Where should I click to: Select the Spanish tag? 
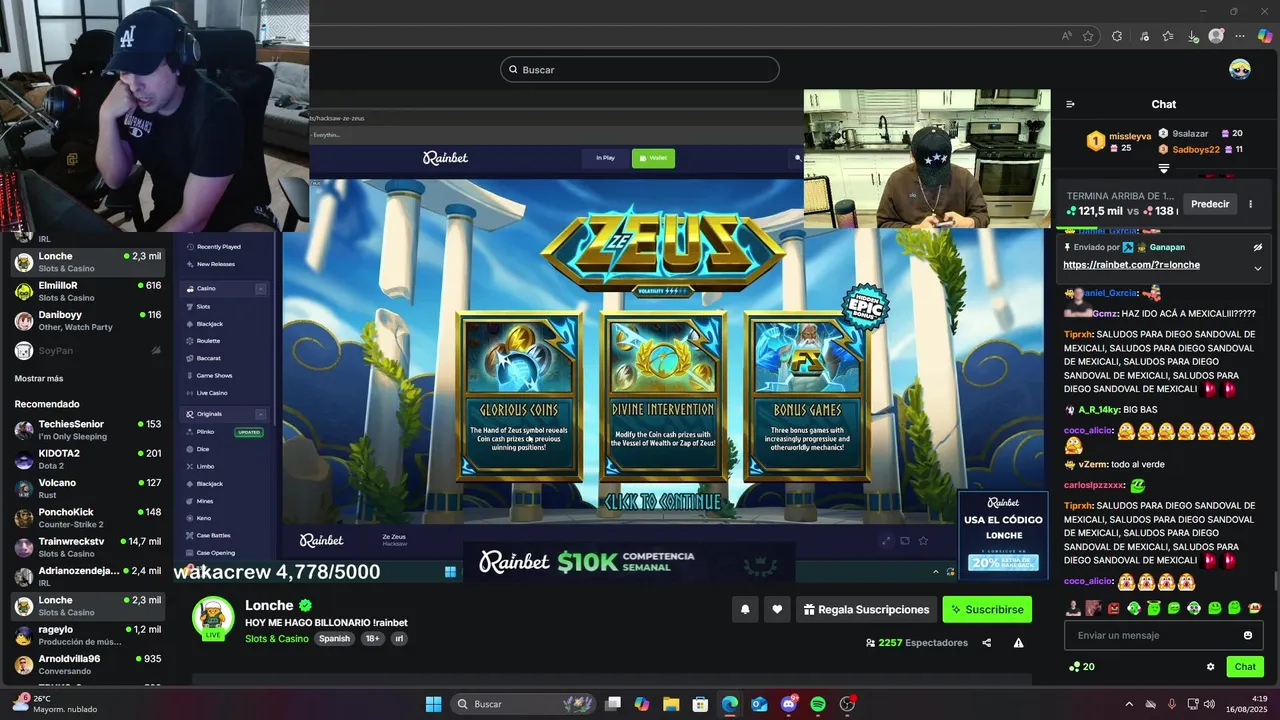[334, 639]
